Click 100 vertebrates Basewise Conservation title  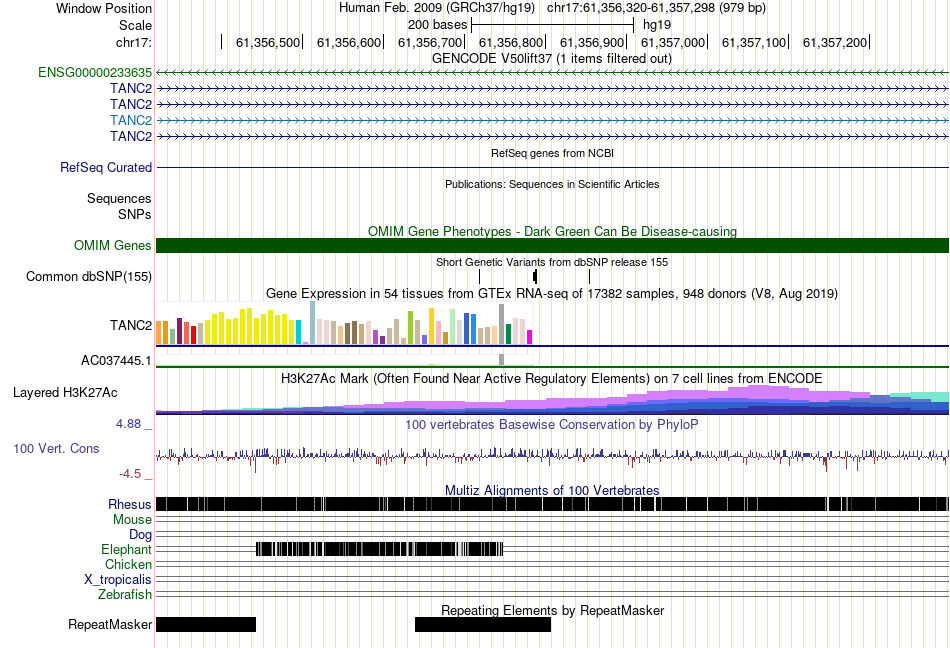point(552,425)
